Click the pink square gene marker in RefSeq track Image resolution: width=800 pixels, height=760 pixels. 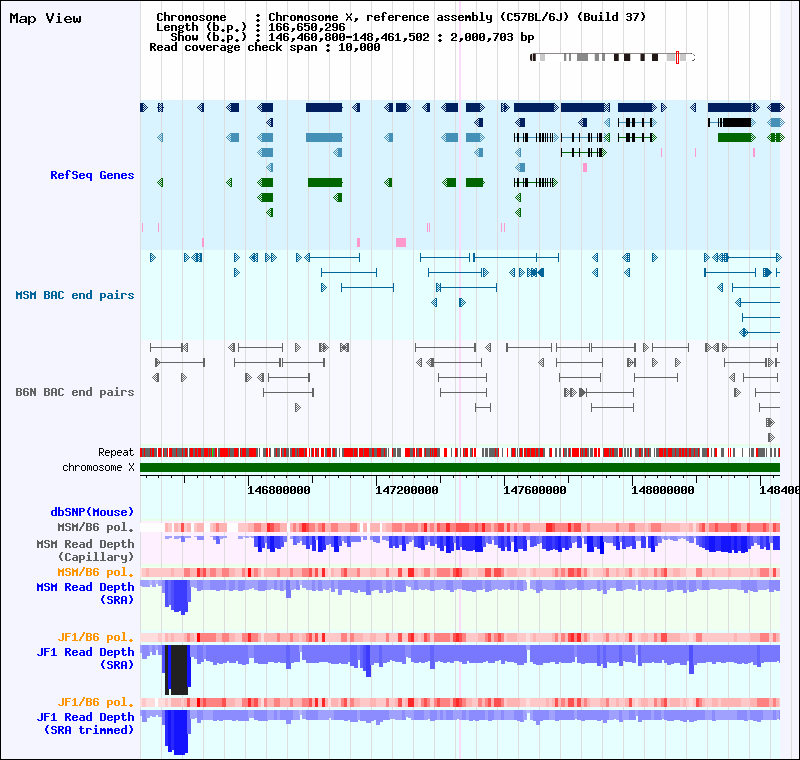(401, 242)
